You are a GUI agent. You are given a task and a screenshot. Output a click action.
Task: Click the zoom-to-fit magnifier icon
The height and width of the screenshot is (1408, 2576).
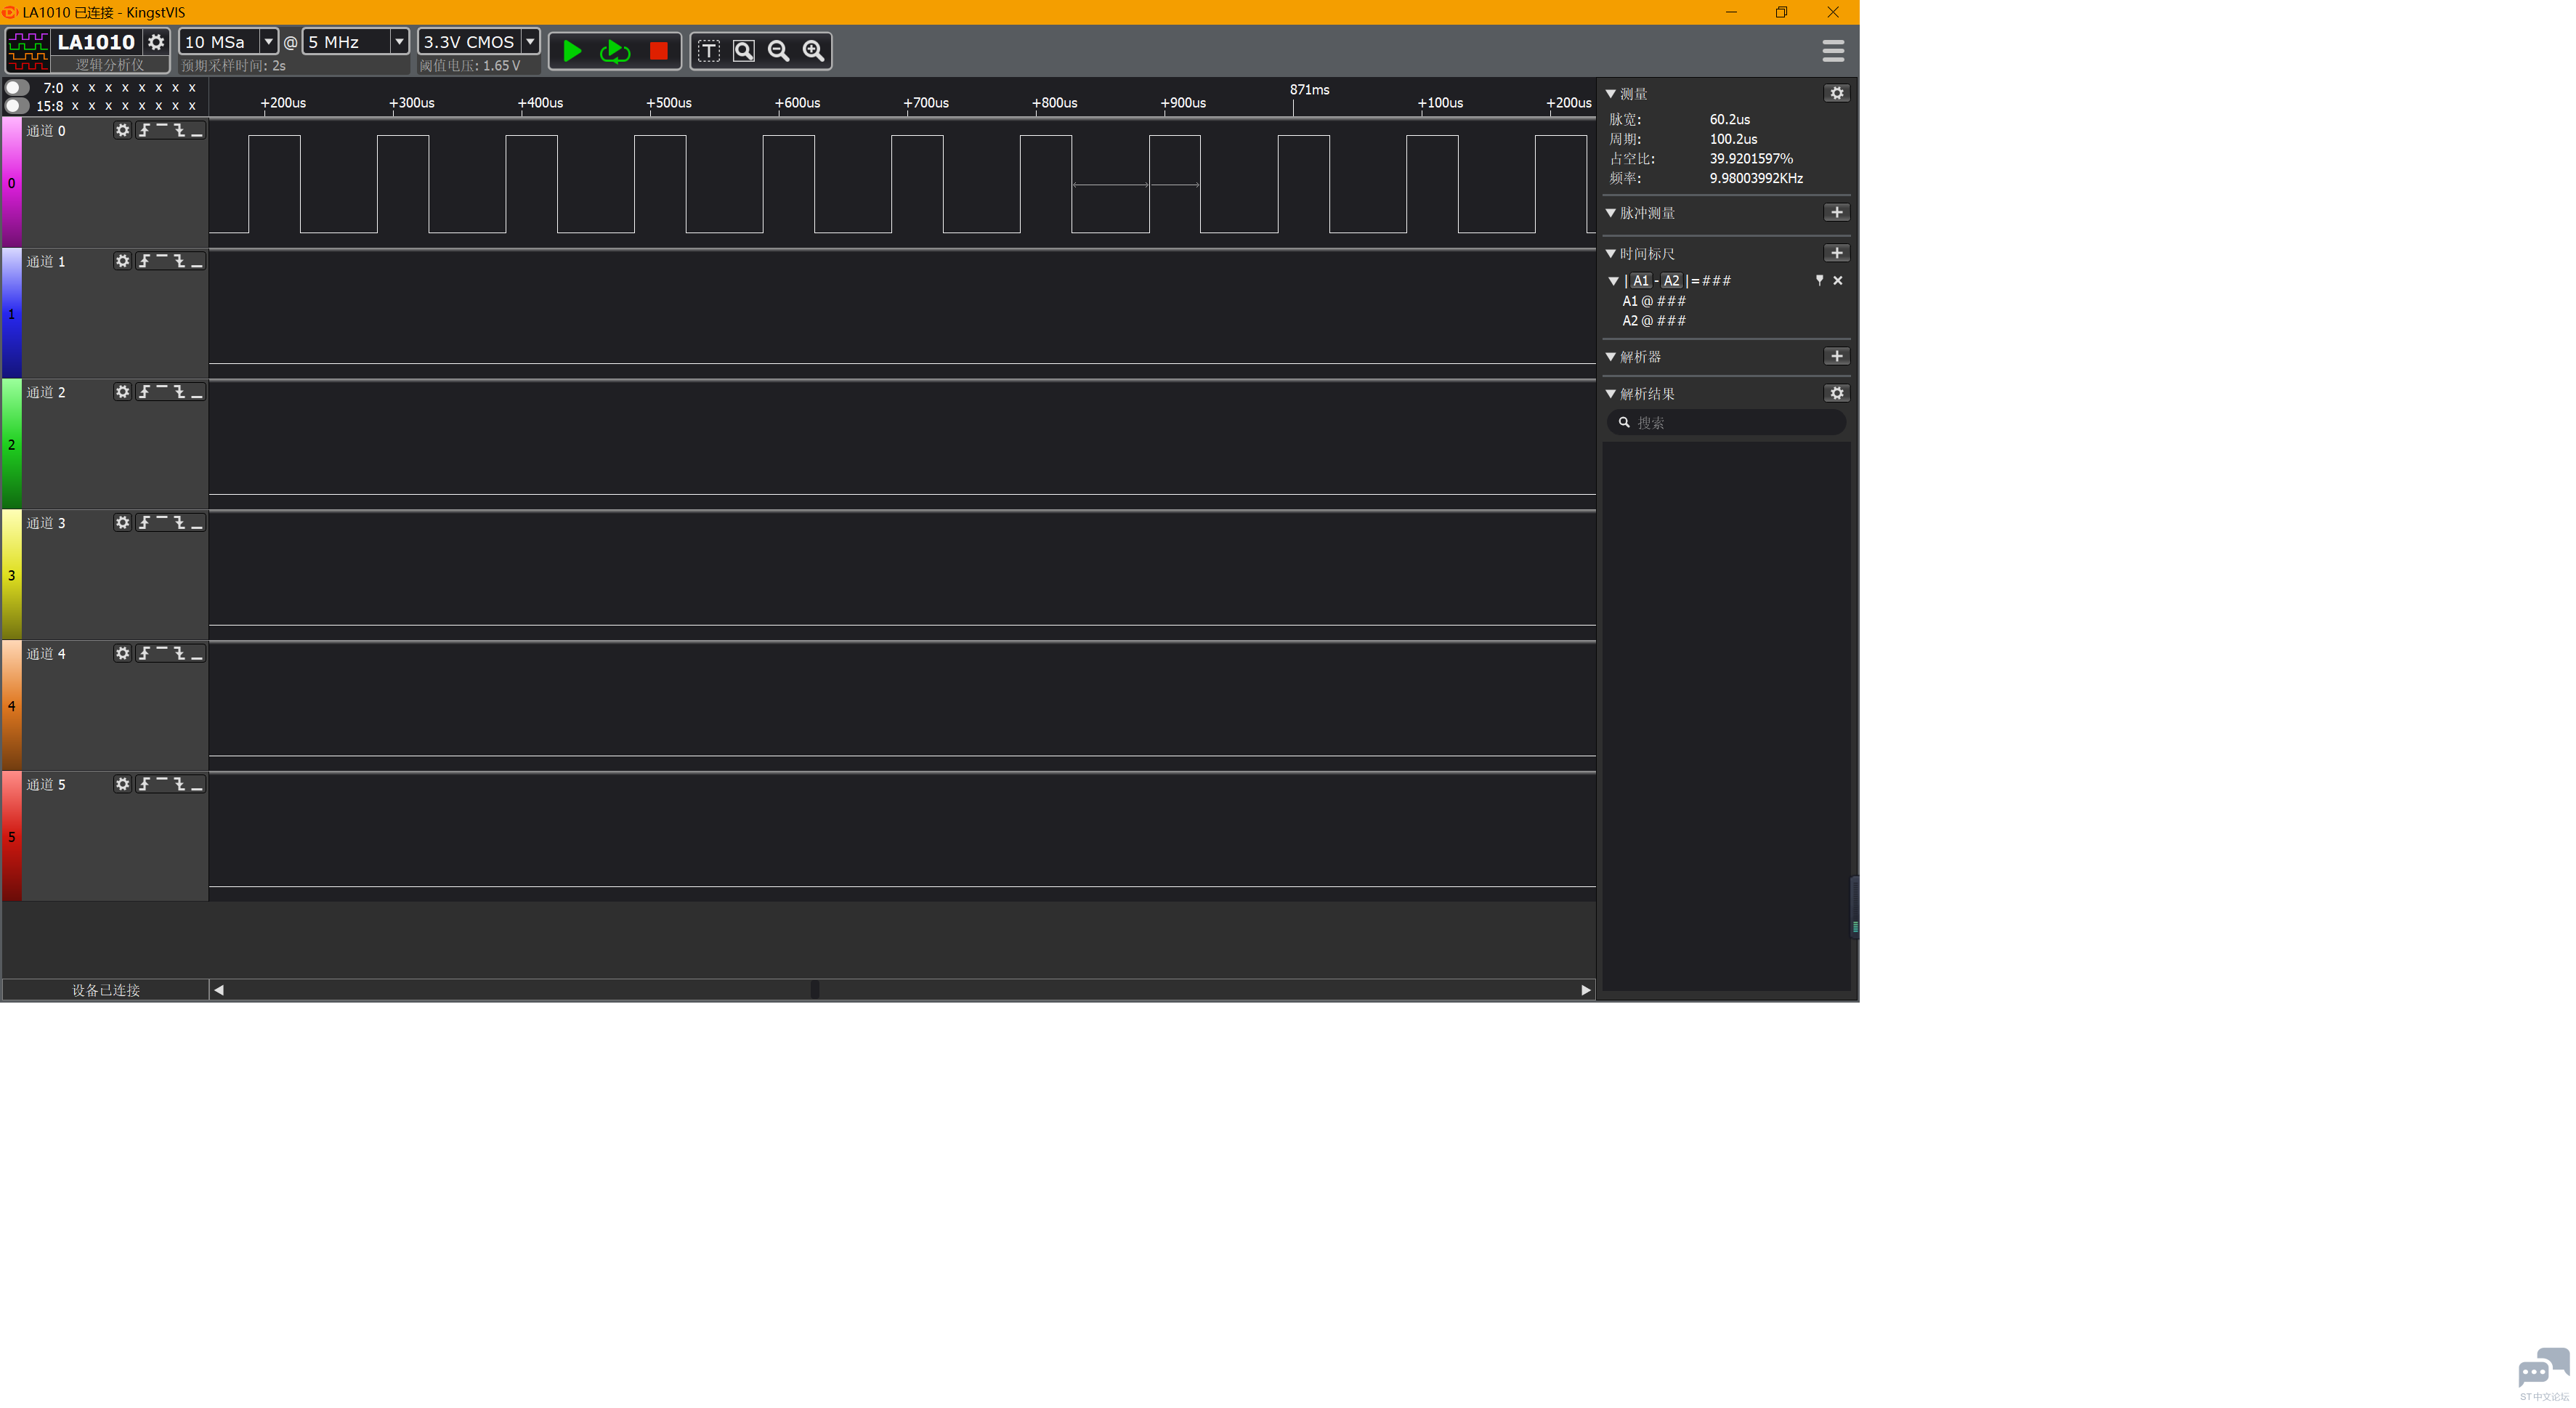coord(744,51)
